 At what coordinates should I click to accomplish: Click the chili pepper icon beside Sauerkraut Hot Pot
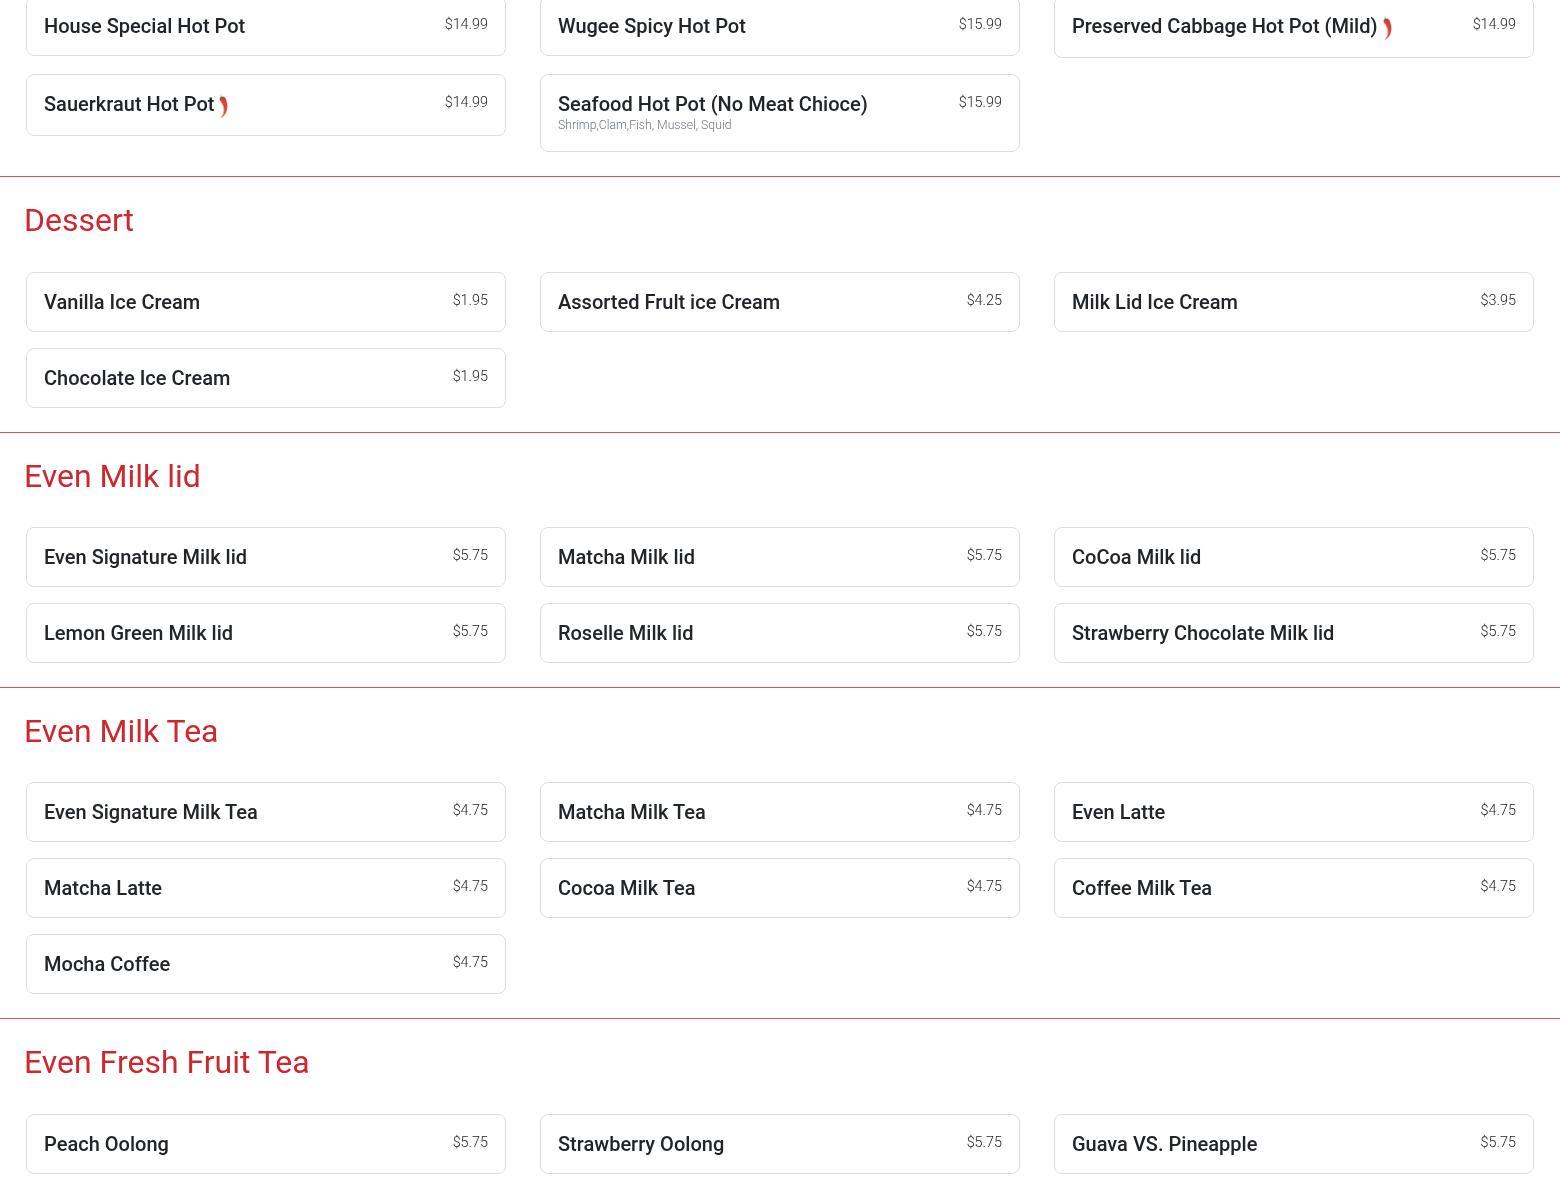tap(224, 106)
